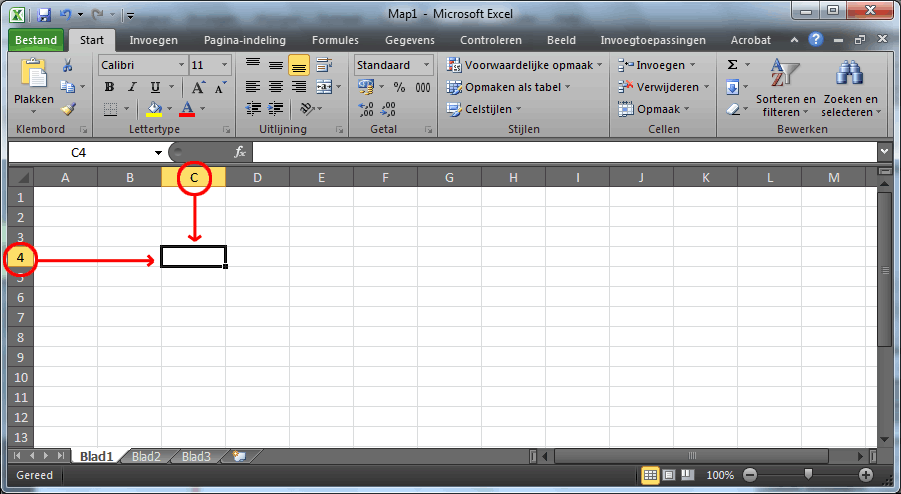This screenshot has width=901, height=494.
Task: Click the AutoSum sigma icon
Action: [732, 65]
